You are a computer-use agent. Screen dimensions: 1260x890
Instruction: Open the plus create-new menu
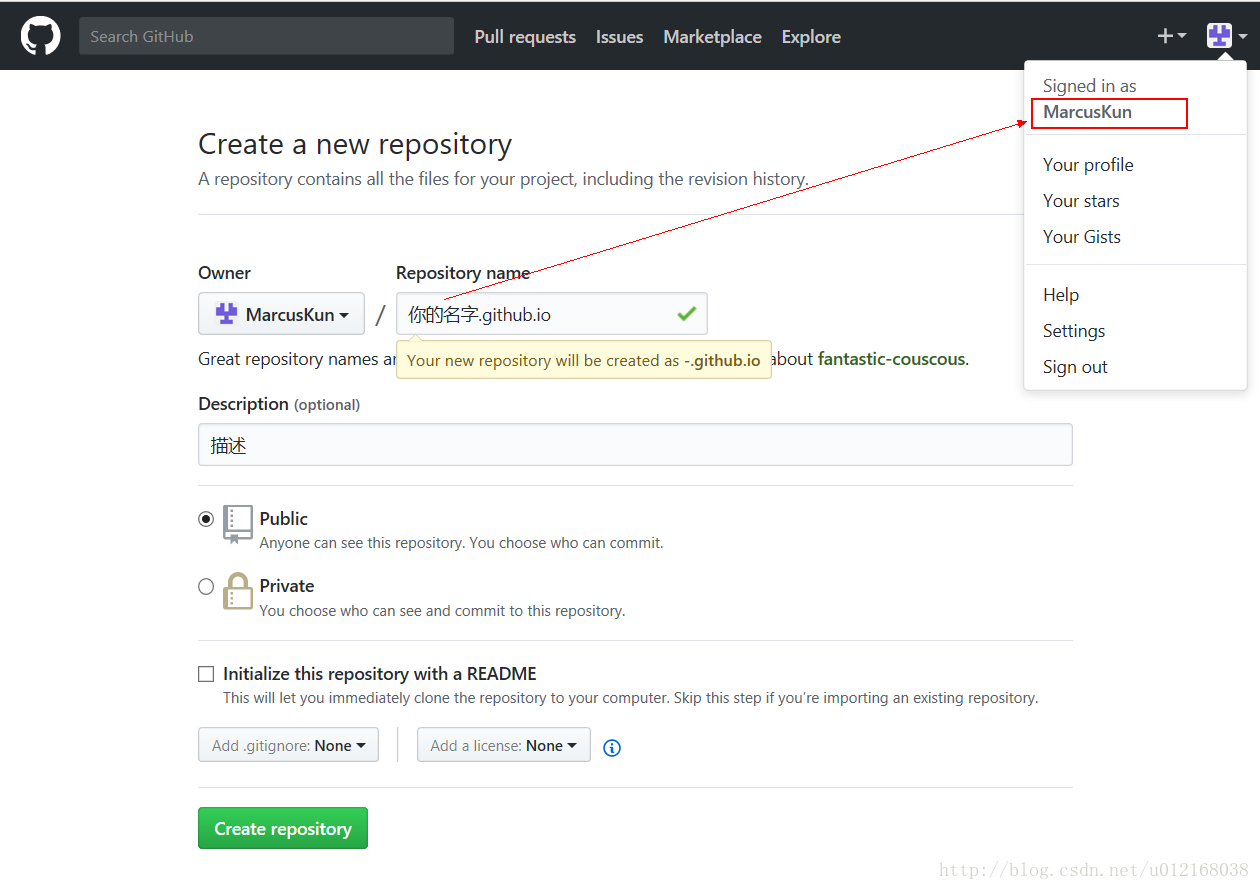point(1171,36)
